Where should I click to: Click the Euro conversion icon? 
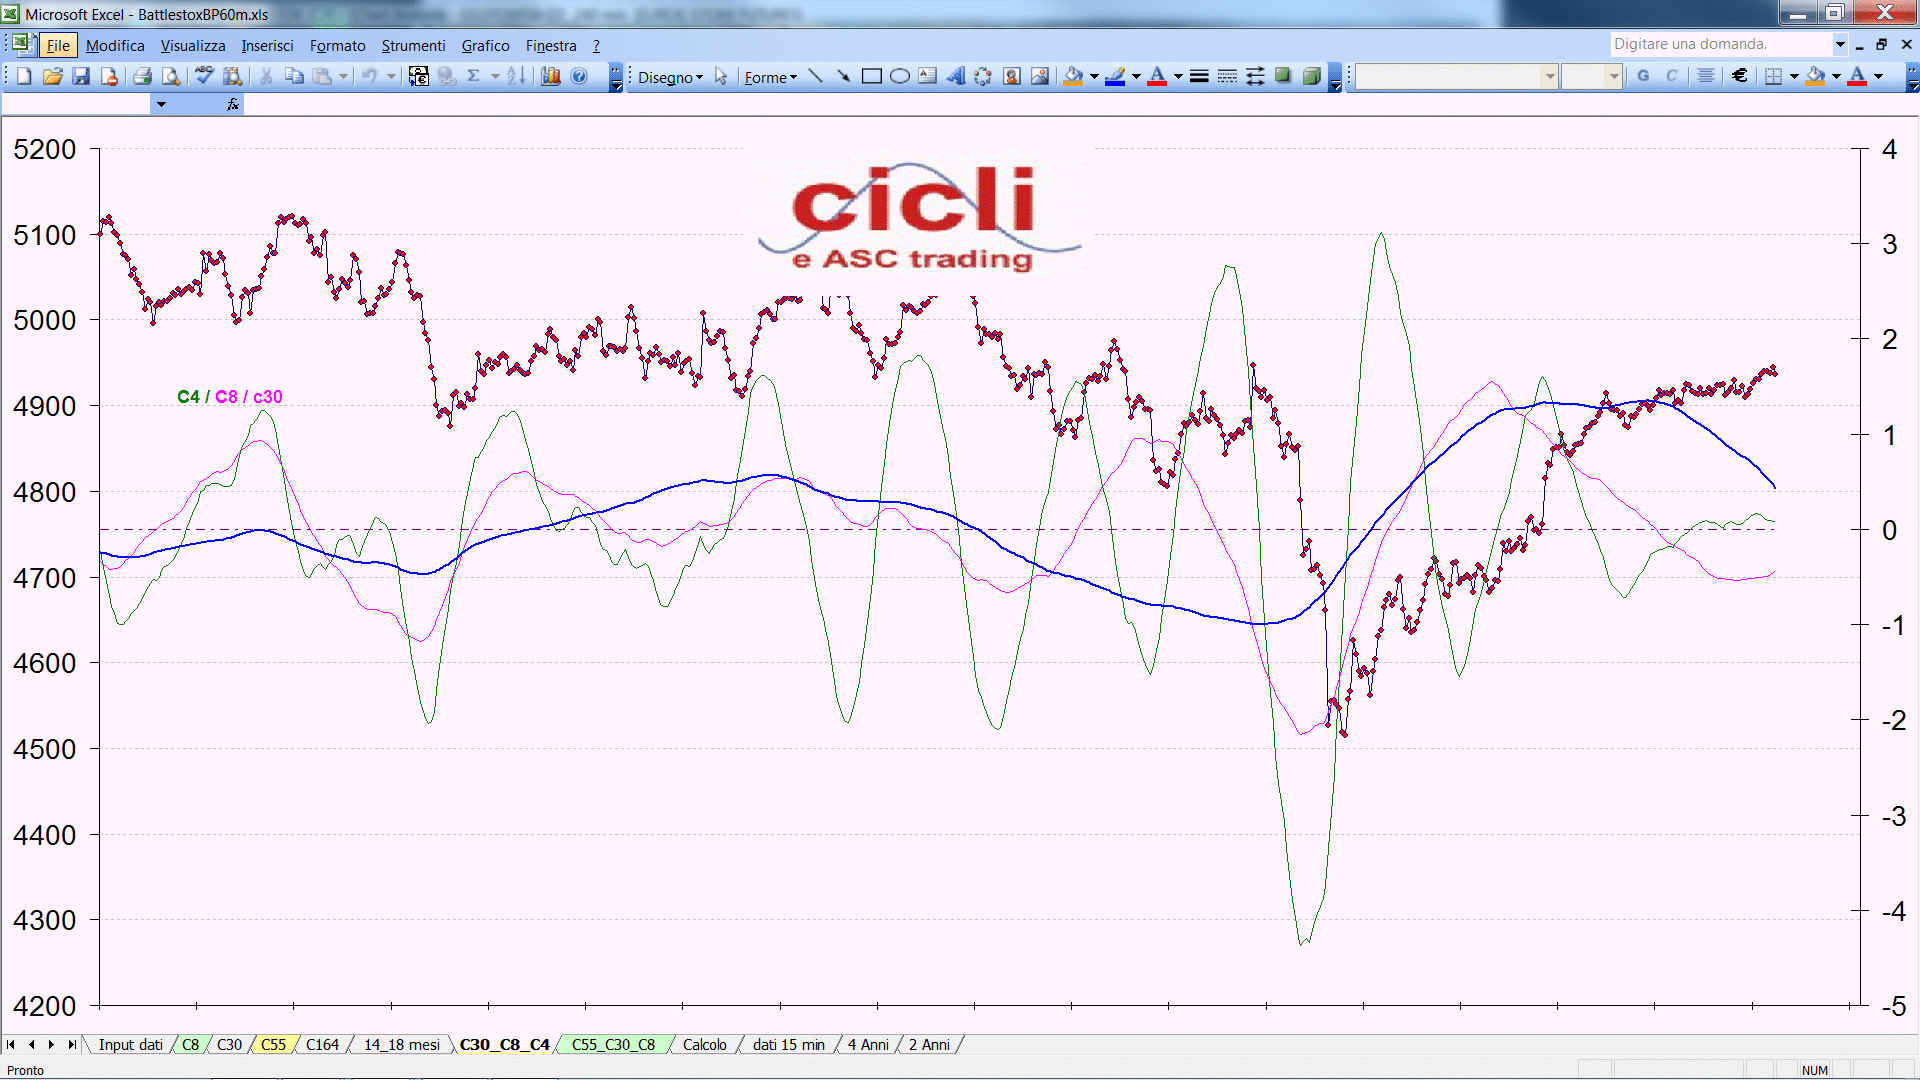419,76
